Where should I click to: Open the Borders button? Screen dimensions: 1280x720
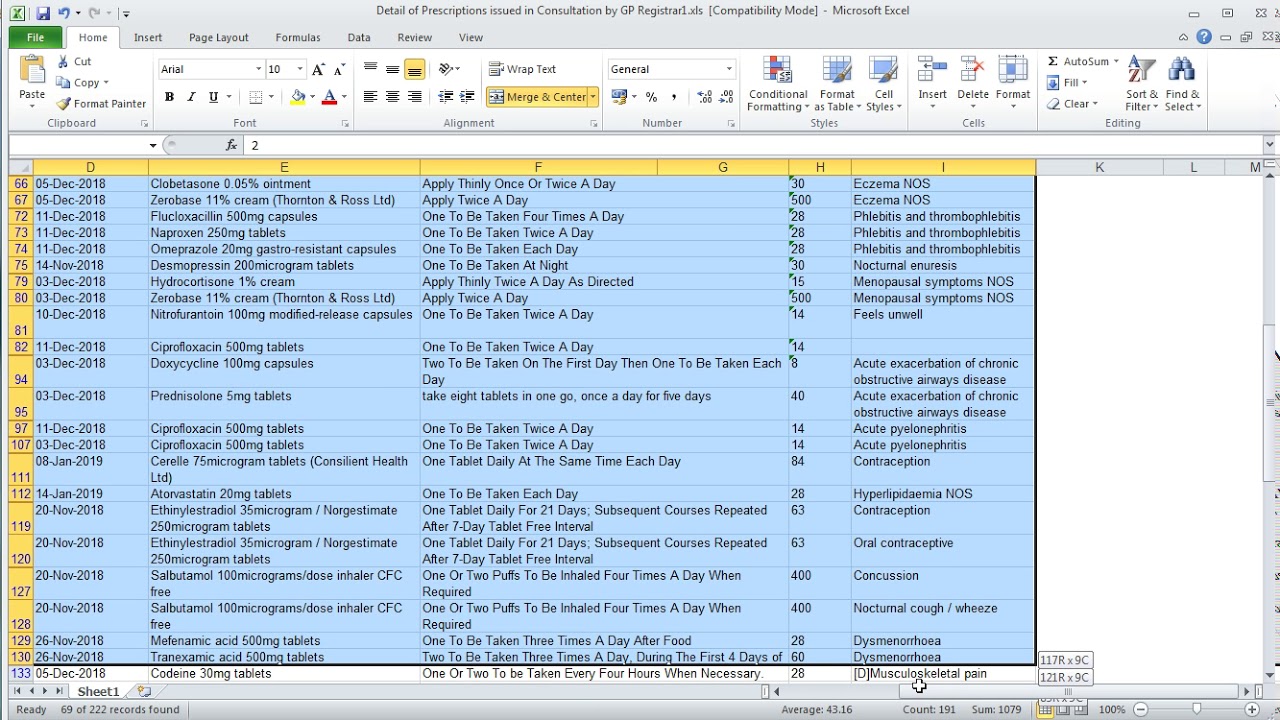click(256, 97)
